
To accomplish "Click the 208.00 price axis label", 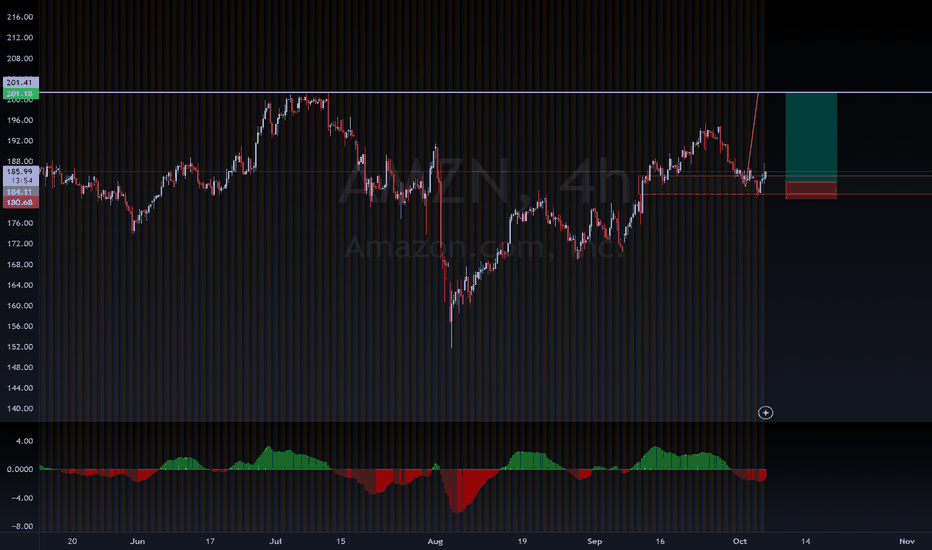I will [20, 58].
